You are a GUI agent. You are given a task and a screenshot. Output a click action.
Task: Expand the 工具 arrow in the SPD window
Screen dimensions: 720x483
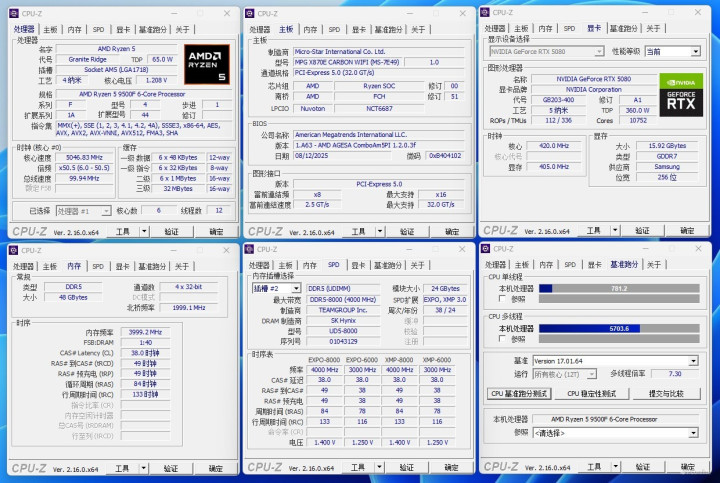pyautogui.click(x=379, y=467)
